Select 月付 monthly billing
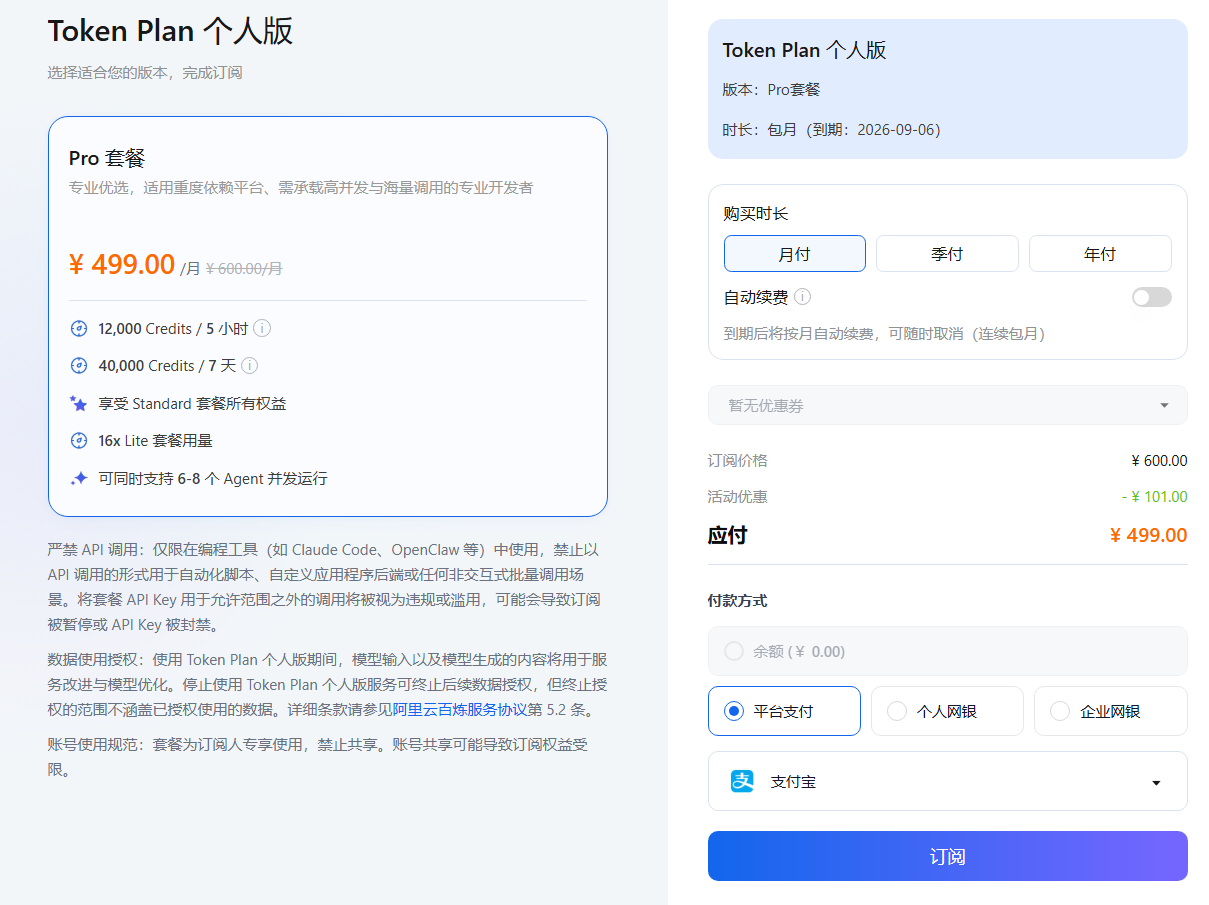1209x905 pixels. (795, 254)
